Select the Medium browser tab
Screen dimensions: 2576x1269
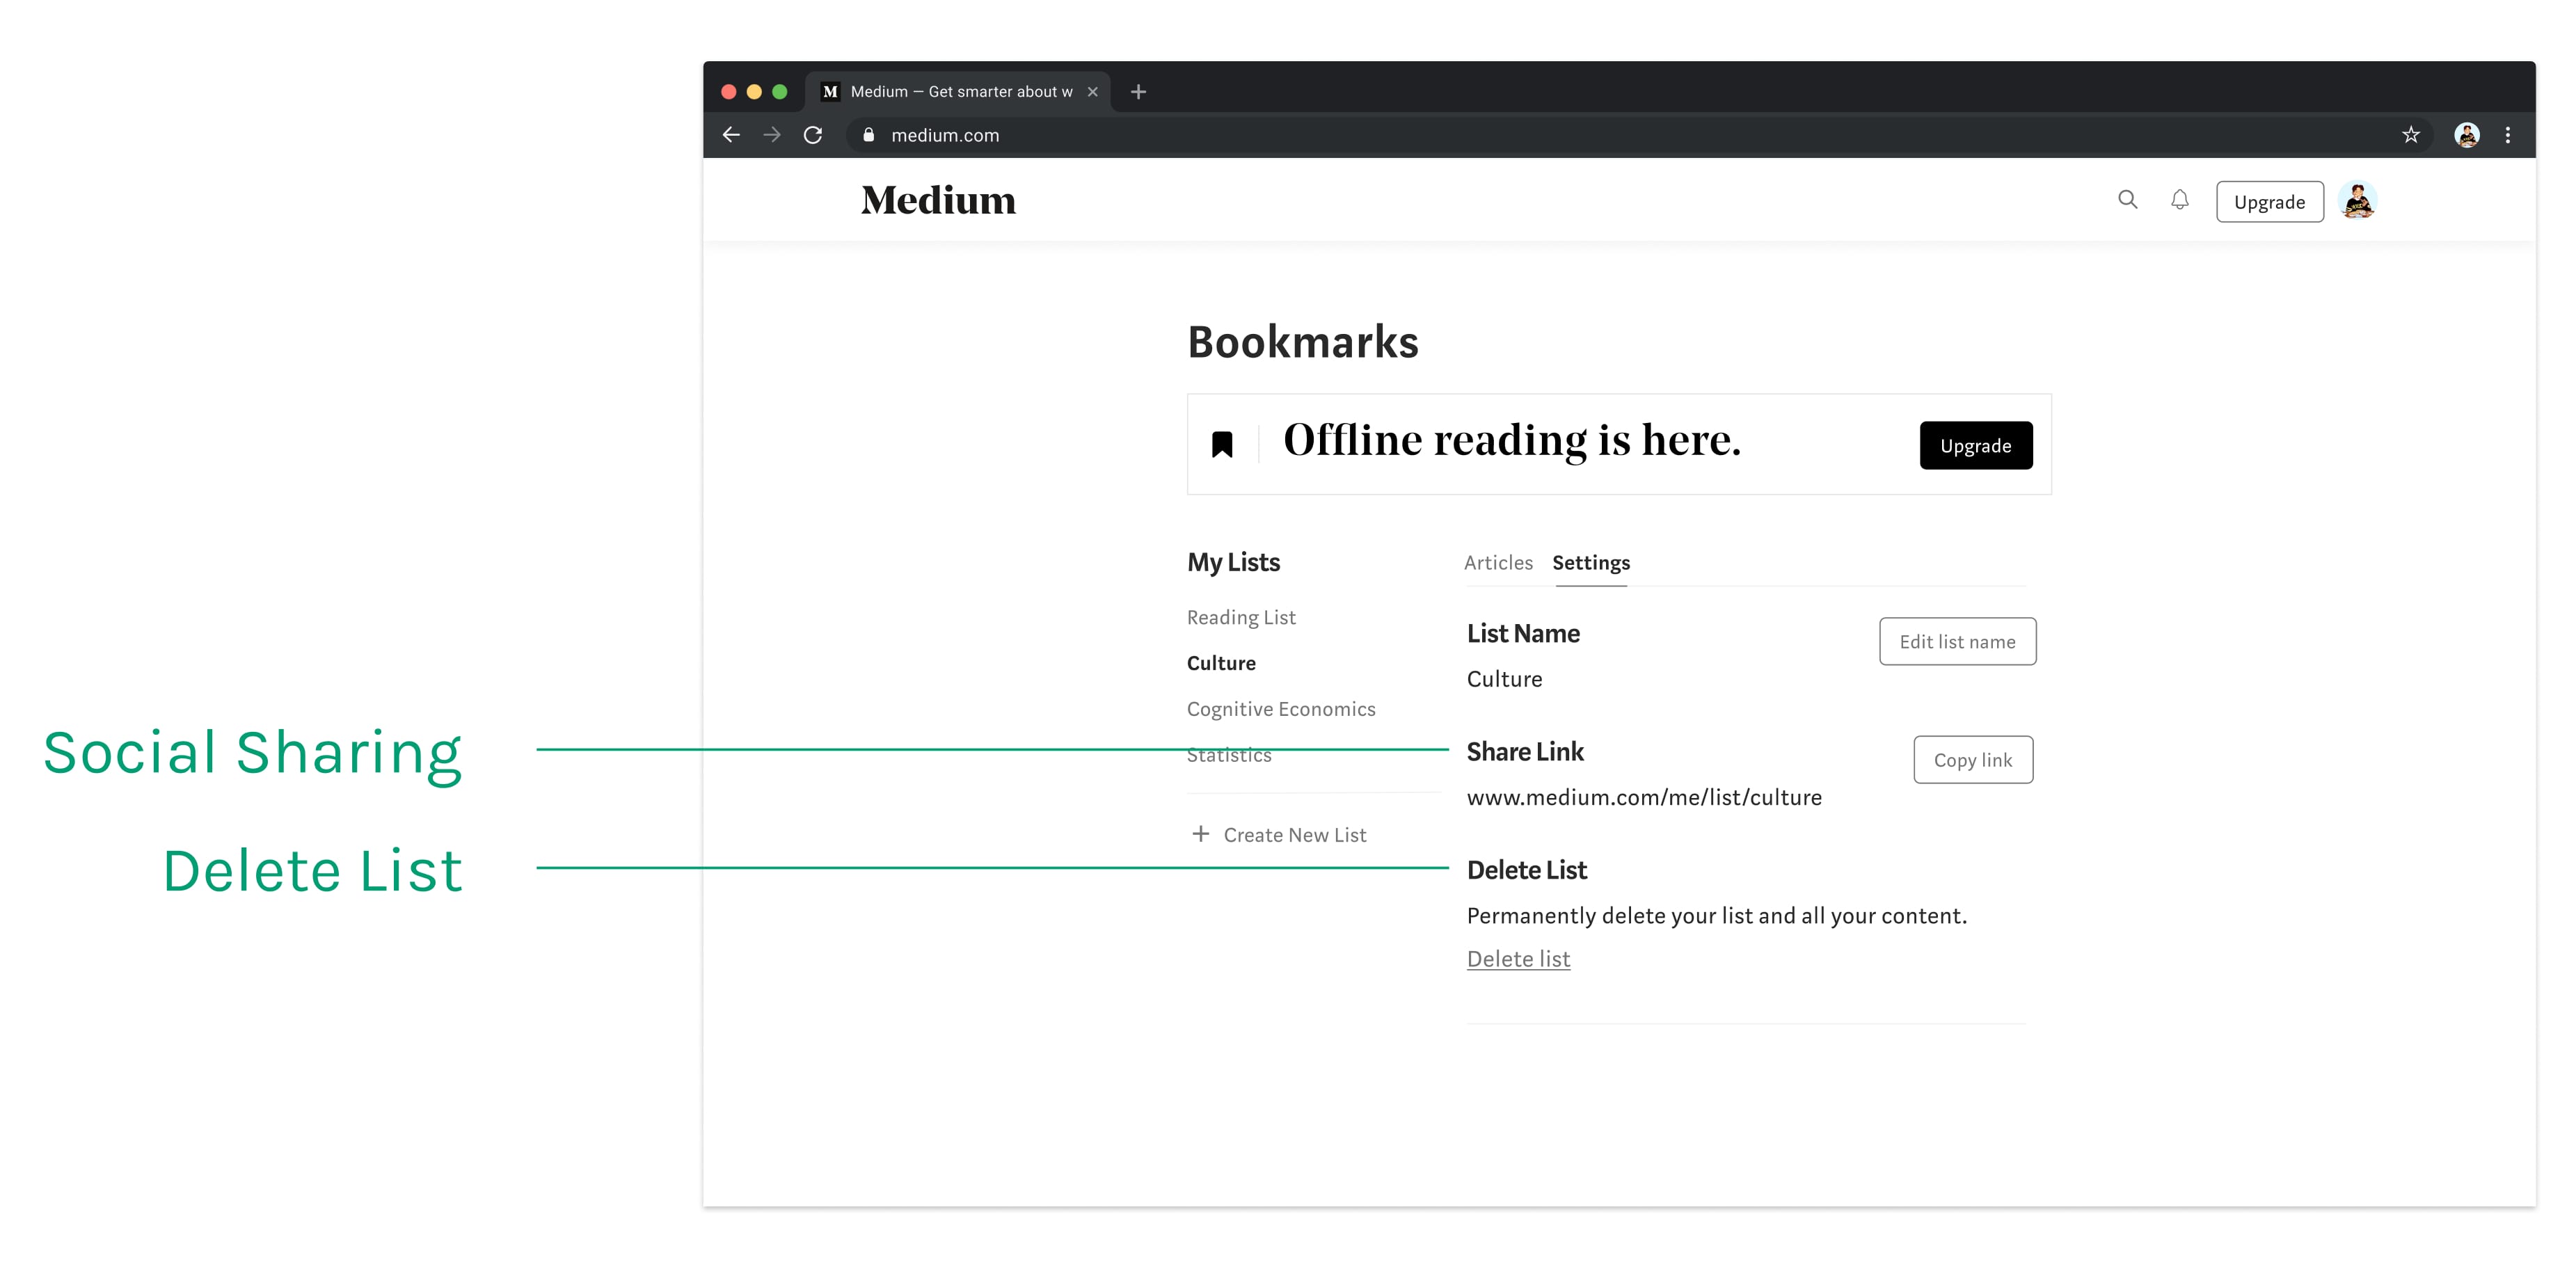coord(958,92)
